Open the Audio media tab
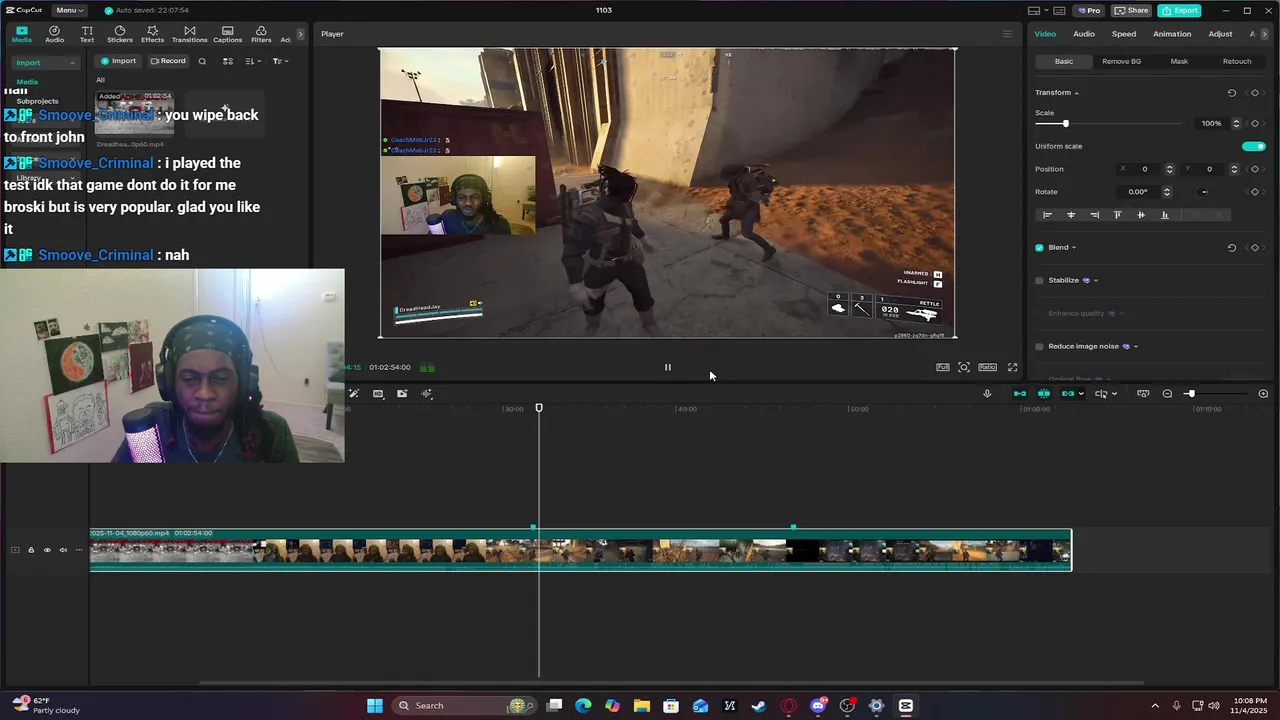The image size is (1280, 720). 54,34
